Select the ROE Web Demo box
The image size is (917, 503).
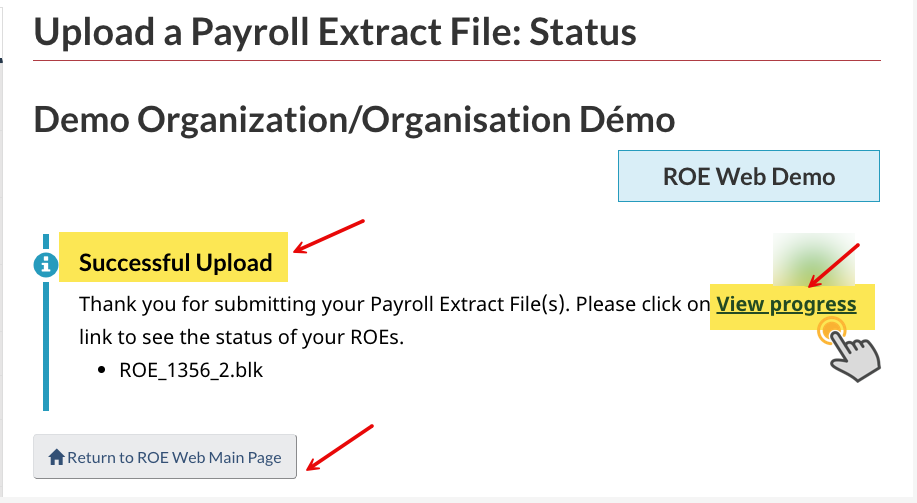coord(749,176)
